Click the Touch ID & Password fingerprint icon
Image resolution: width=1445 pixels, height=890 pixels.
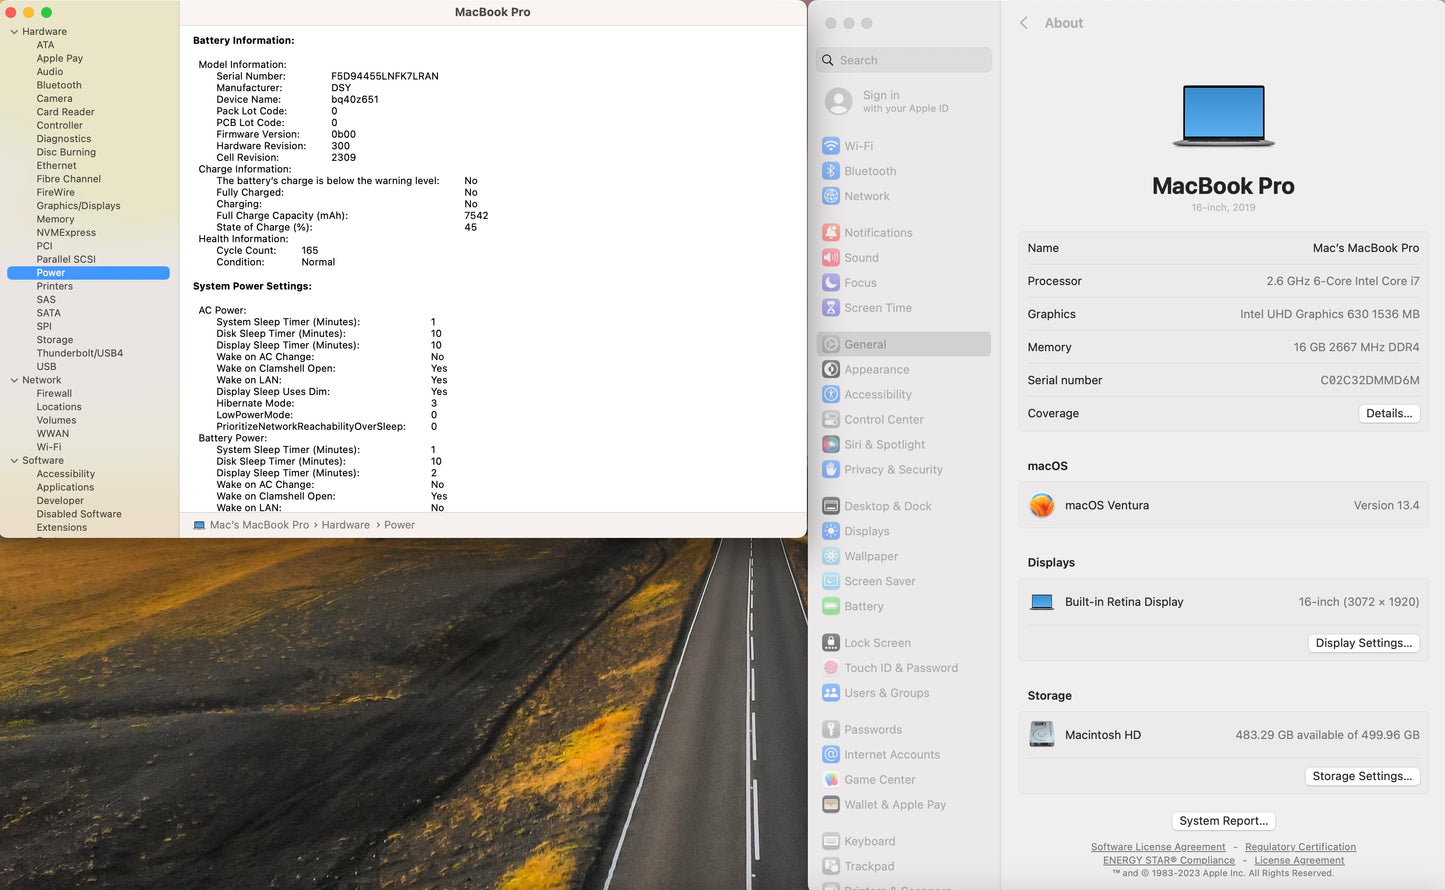[830, 668]
